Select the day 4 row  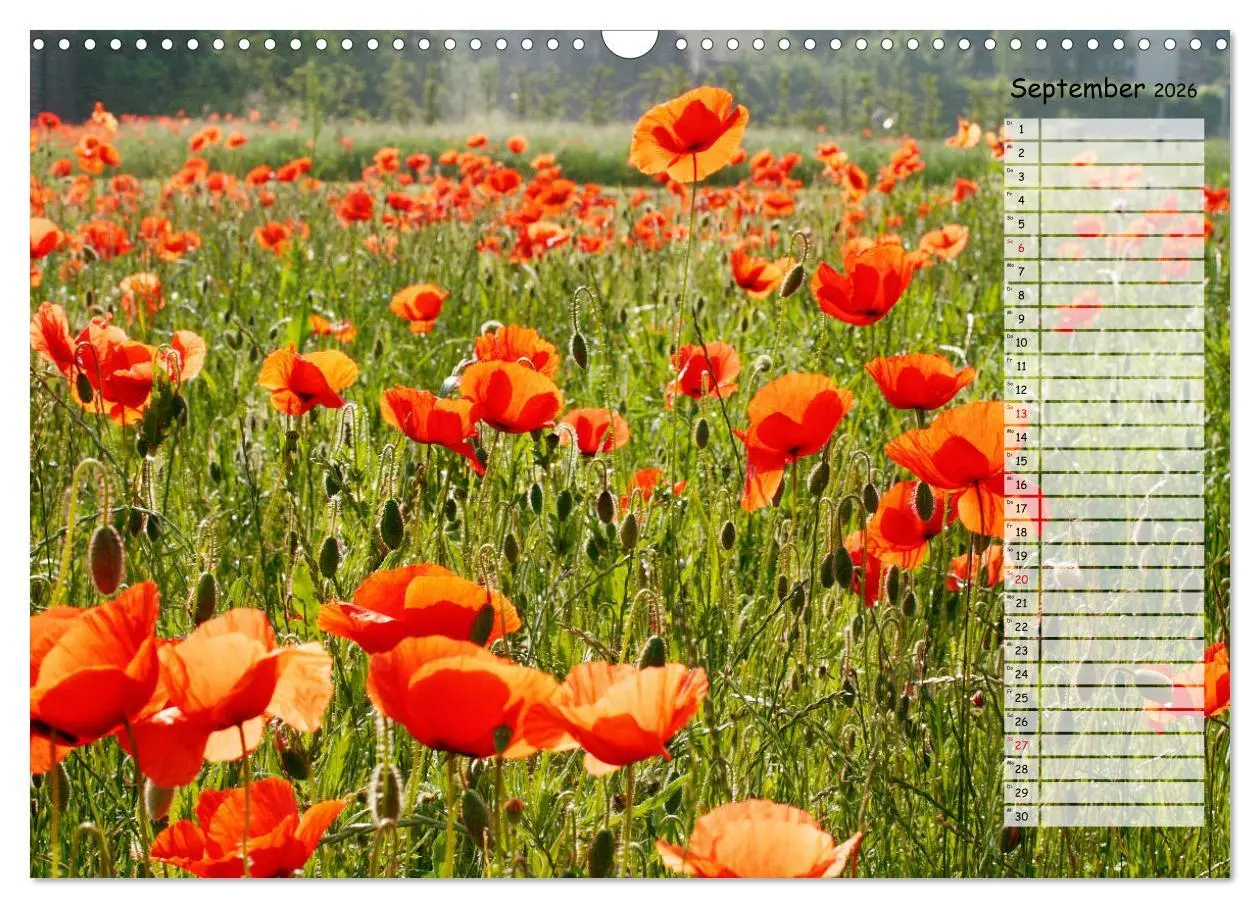(1104, 200)
